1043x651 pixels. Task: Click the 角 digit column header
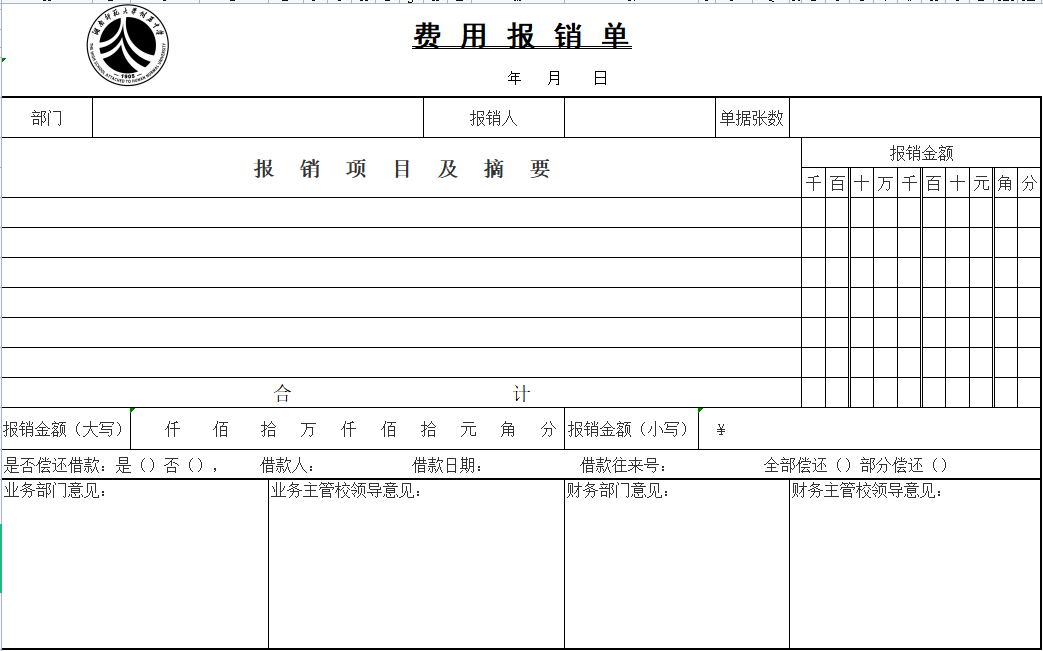click(x=1005, y=184)
